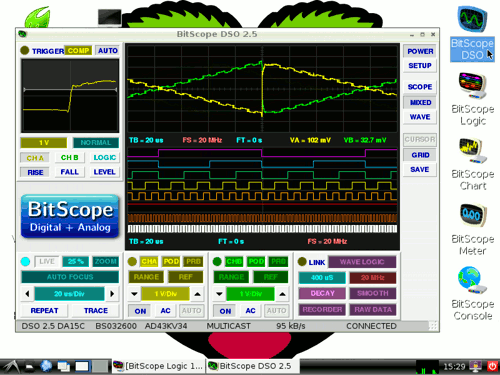Open the monitor desktop icon behind the window
The height and width of the screenshot is (375, 500).
tap(109, 17)
